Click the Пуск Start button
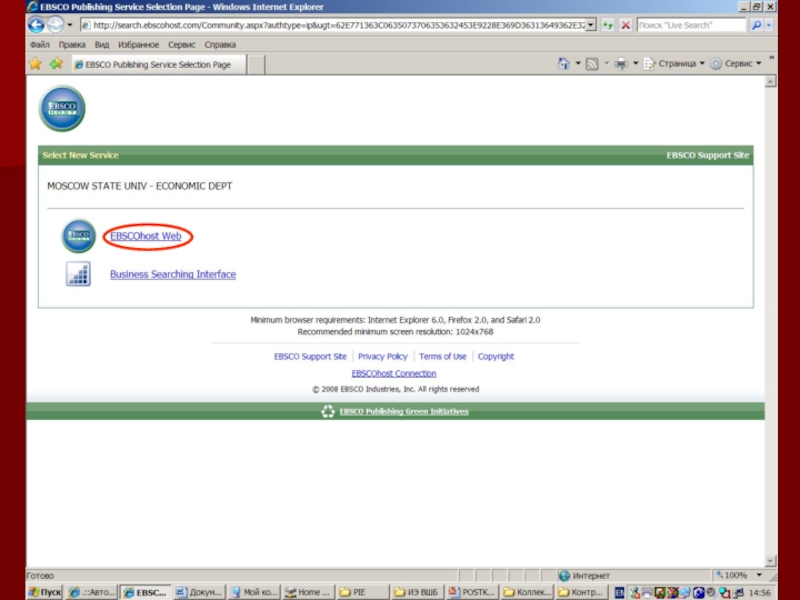This screenshot has height=600, width=800. [x=45, y=592]
